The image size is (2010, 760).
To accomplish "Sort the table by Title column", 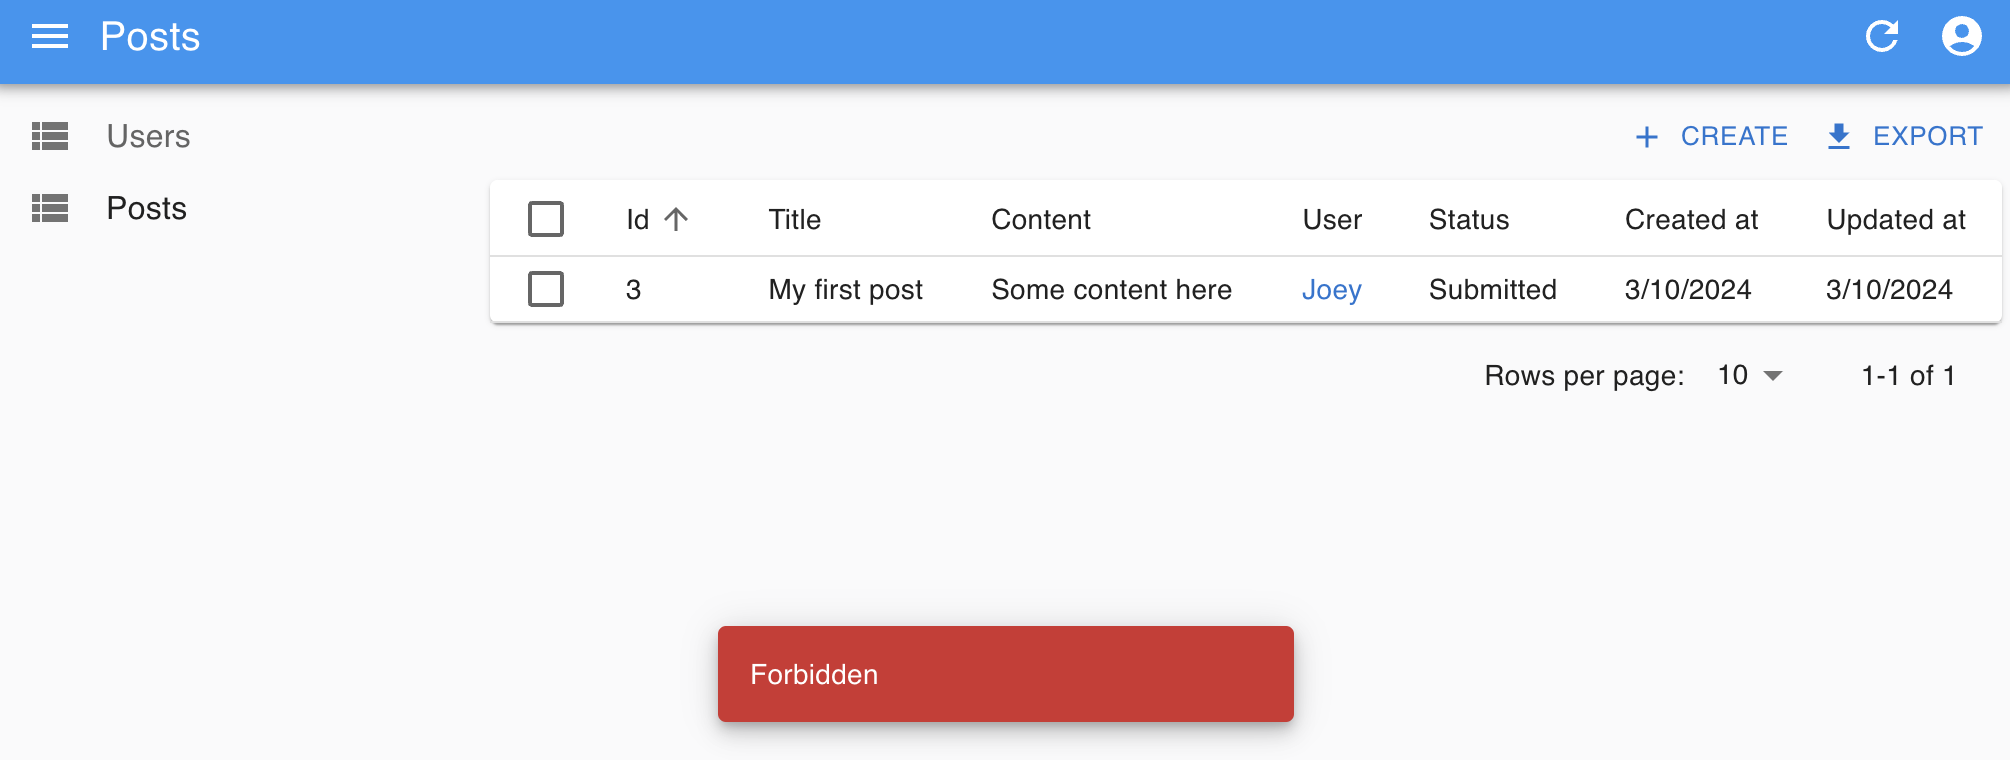I will click(x=794, y=220).
